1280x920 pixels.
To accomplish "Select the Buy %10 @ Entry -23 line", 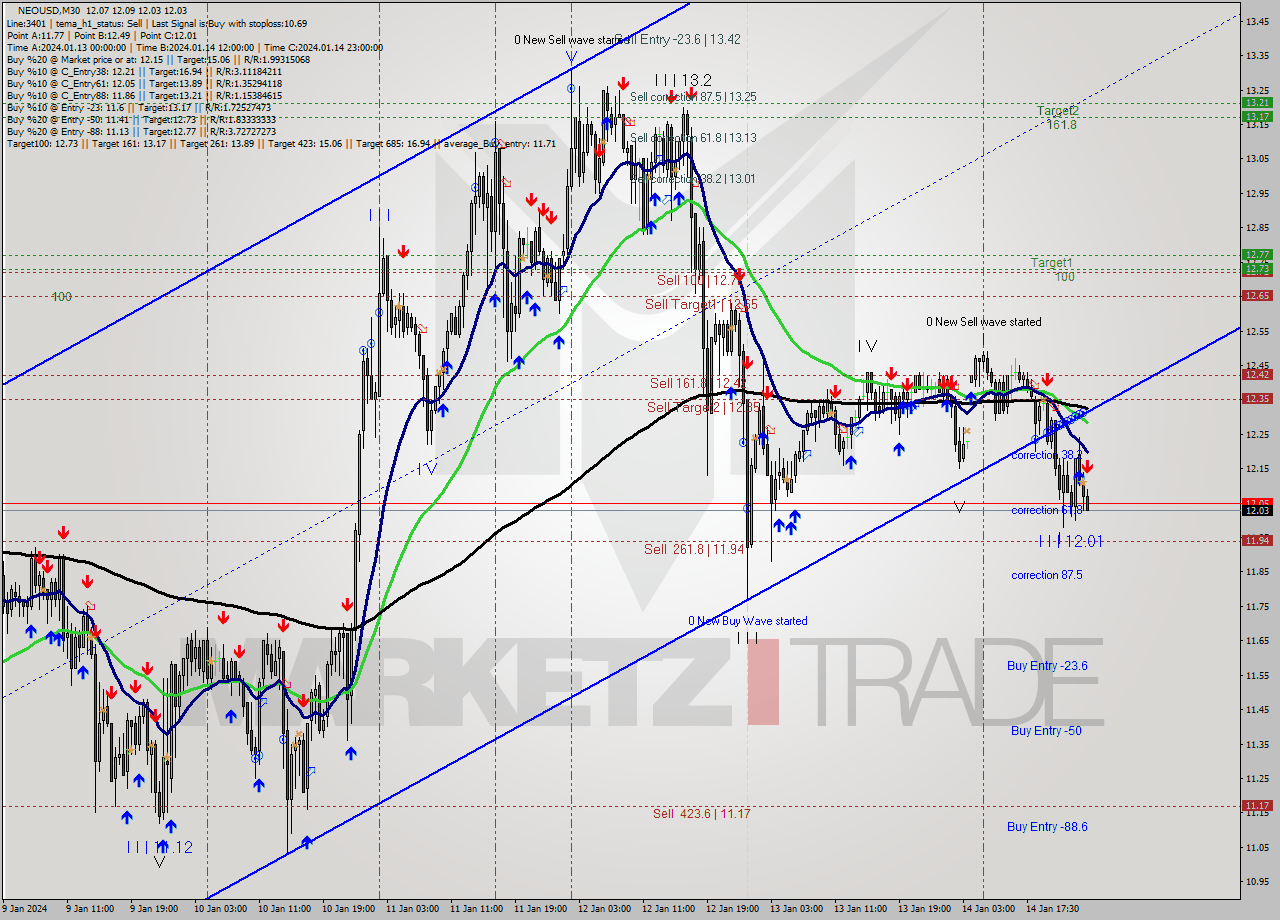I will (138, 107).
